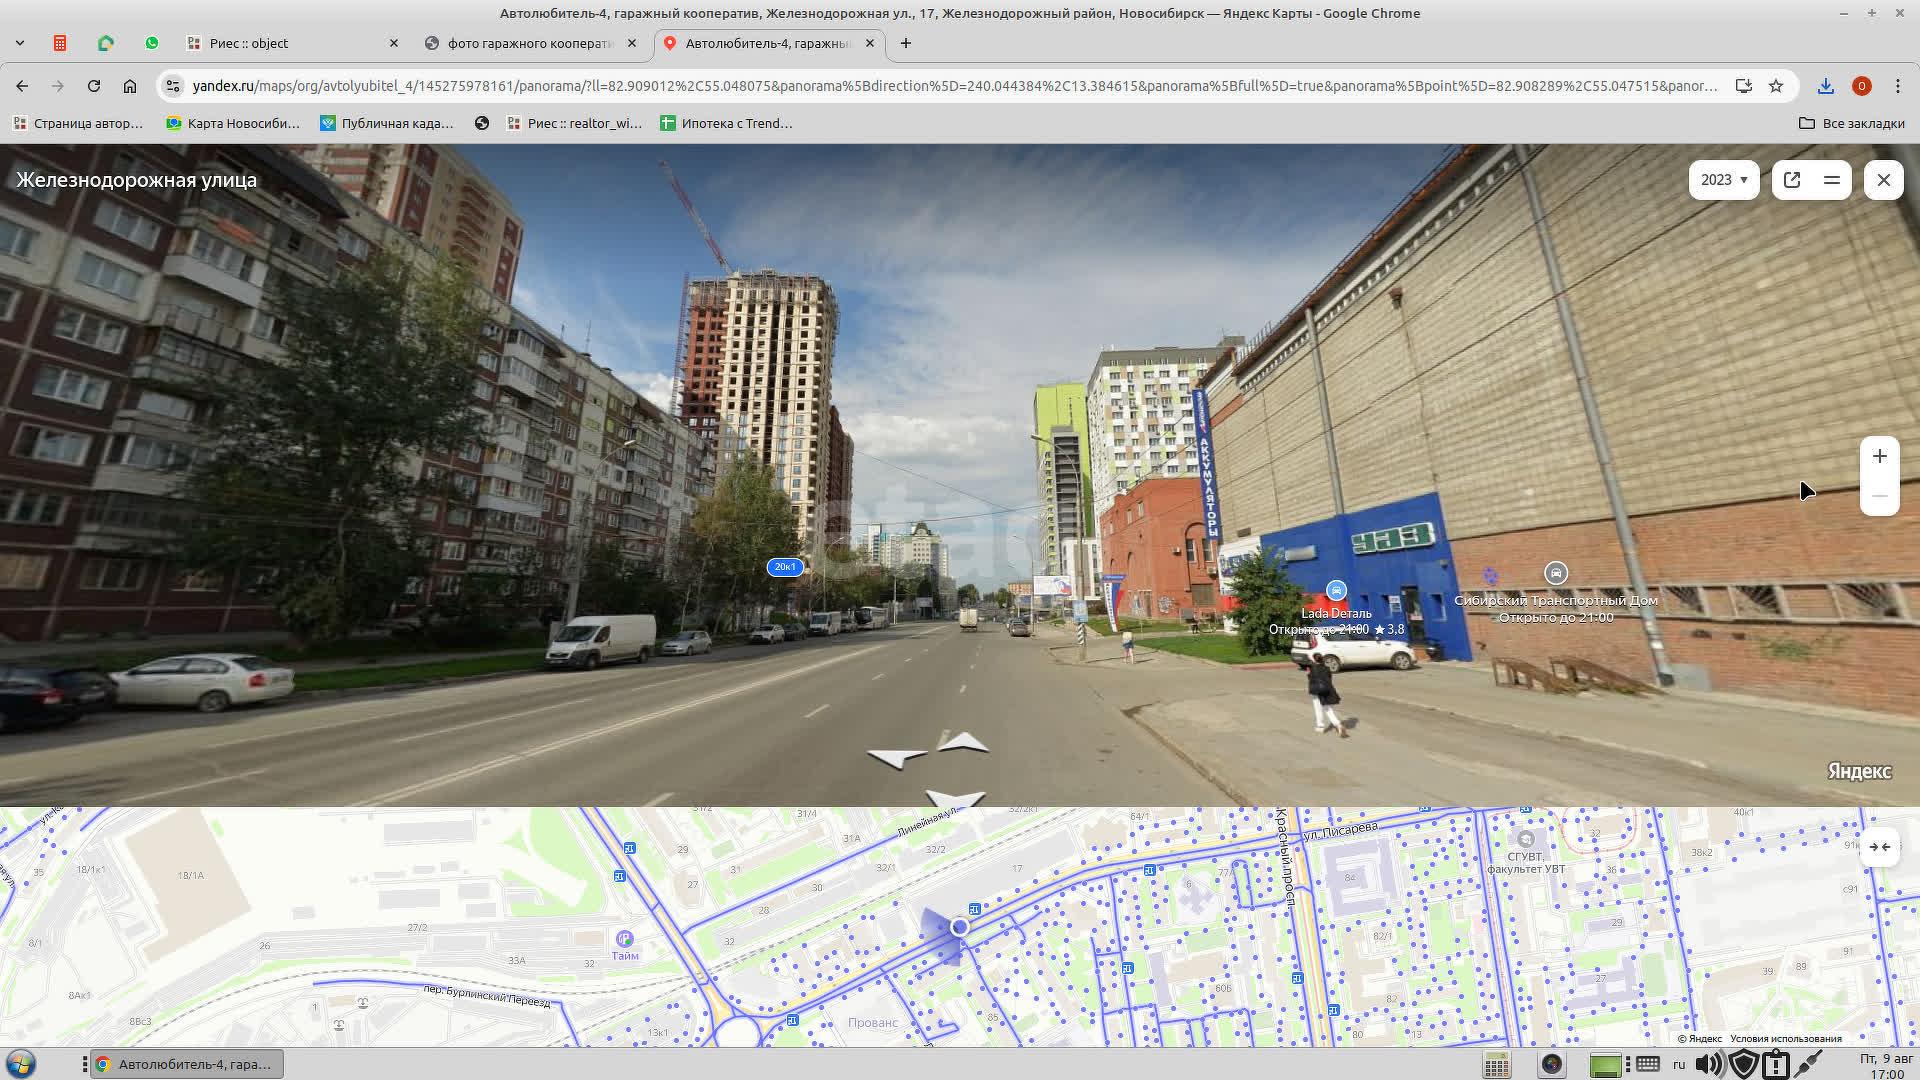Close the panorama view

1884,180
